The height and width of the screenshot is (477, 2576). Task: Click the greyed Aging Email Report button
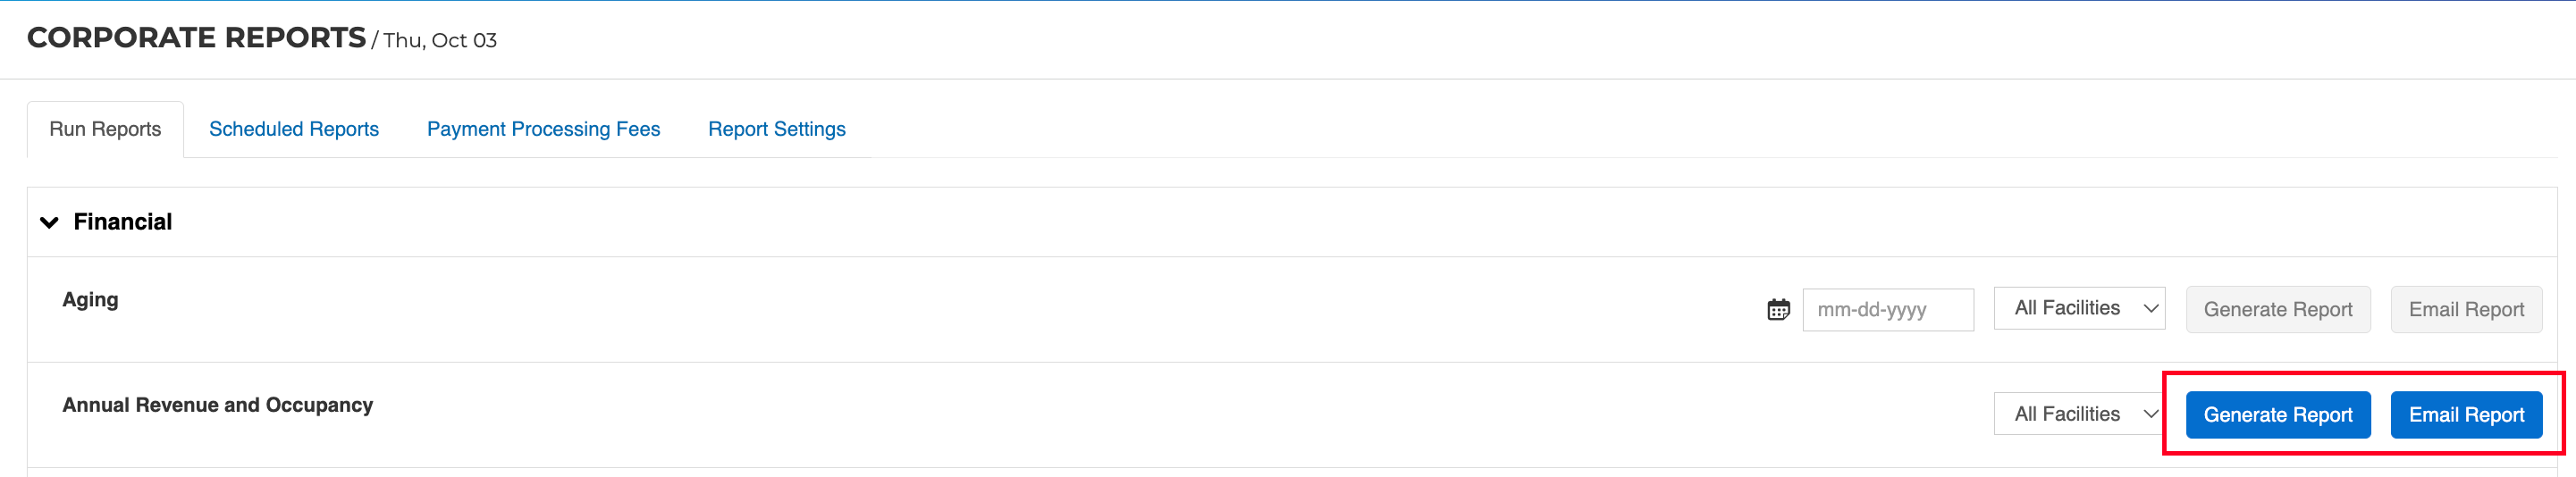pos(2466,310)
